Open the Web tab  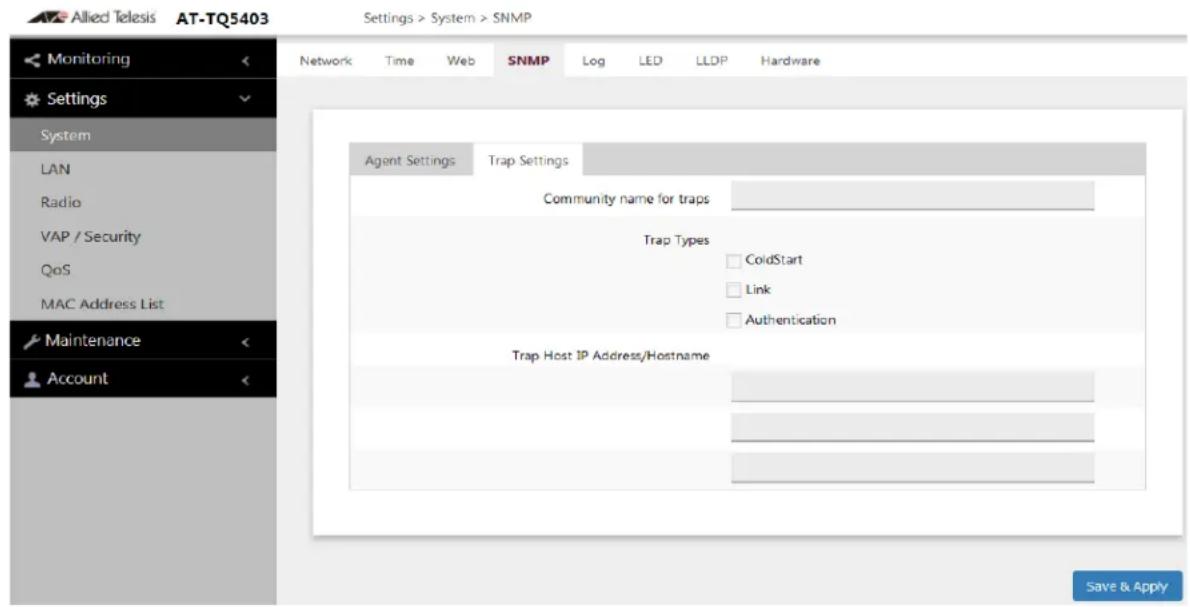461,61
